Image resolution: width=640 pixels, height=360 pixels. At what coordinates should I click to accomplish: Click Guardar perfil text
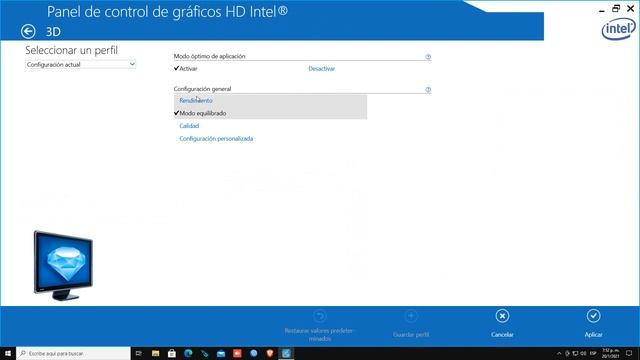[411, 334]
